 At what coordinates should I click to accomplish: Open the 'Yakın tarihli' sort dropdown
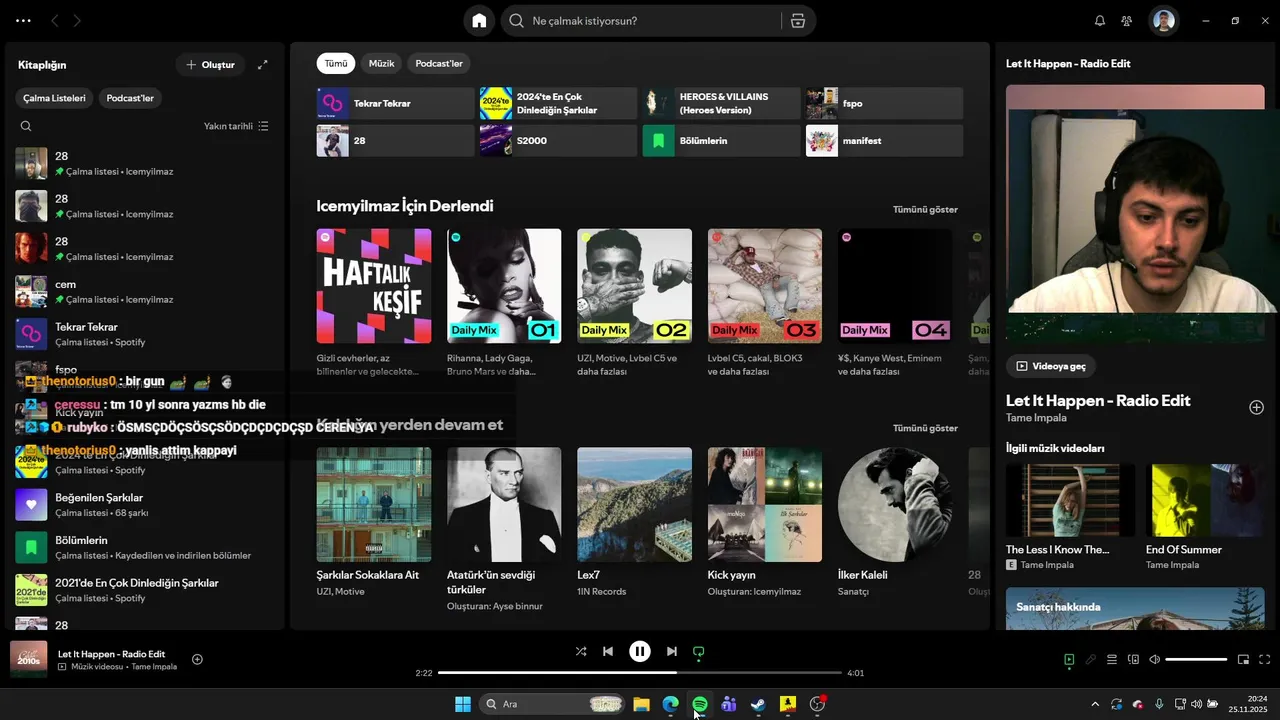coord(236,126)
